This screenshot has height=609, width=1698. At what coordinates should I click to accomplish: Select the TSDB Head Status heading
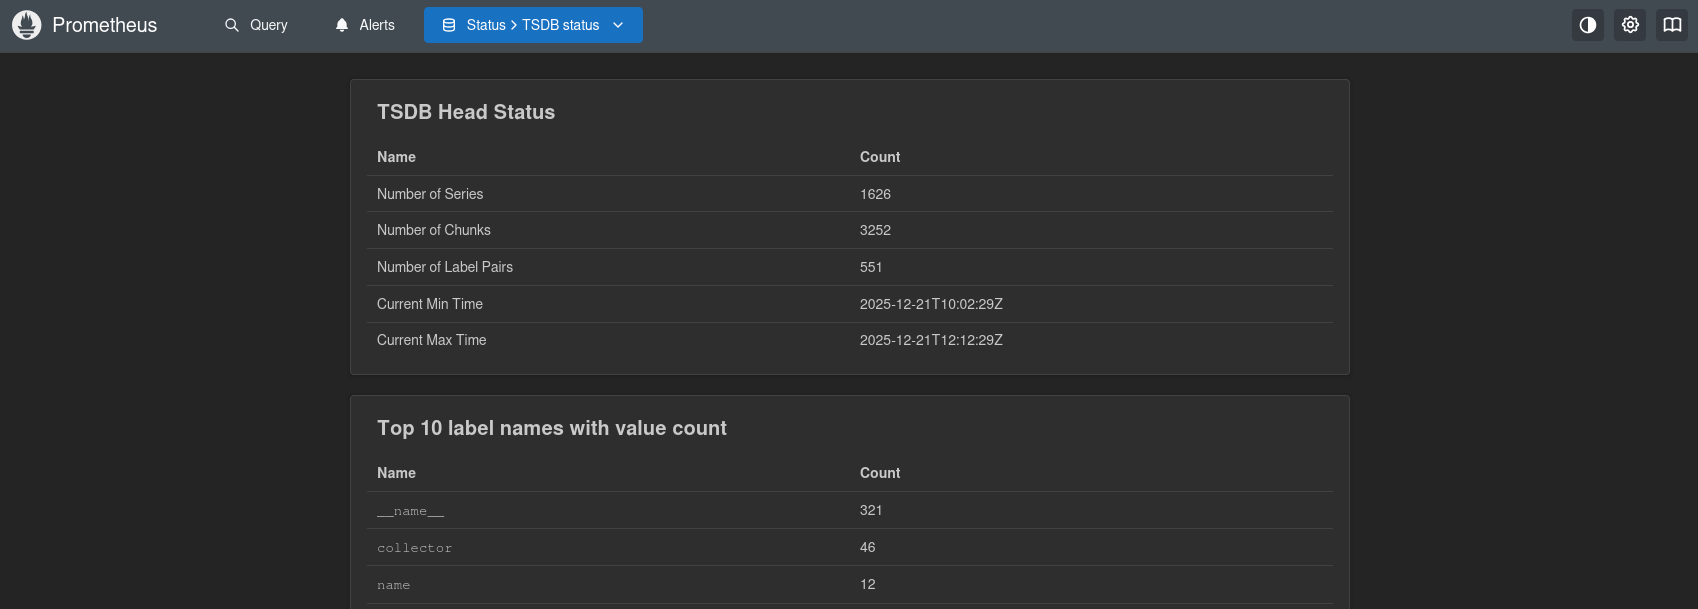pos(466,112)
